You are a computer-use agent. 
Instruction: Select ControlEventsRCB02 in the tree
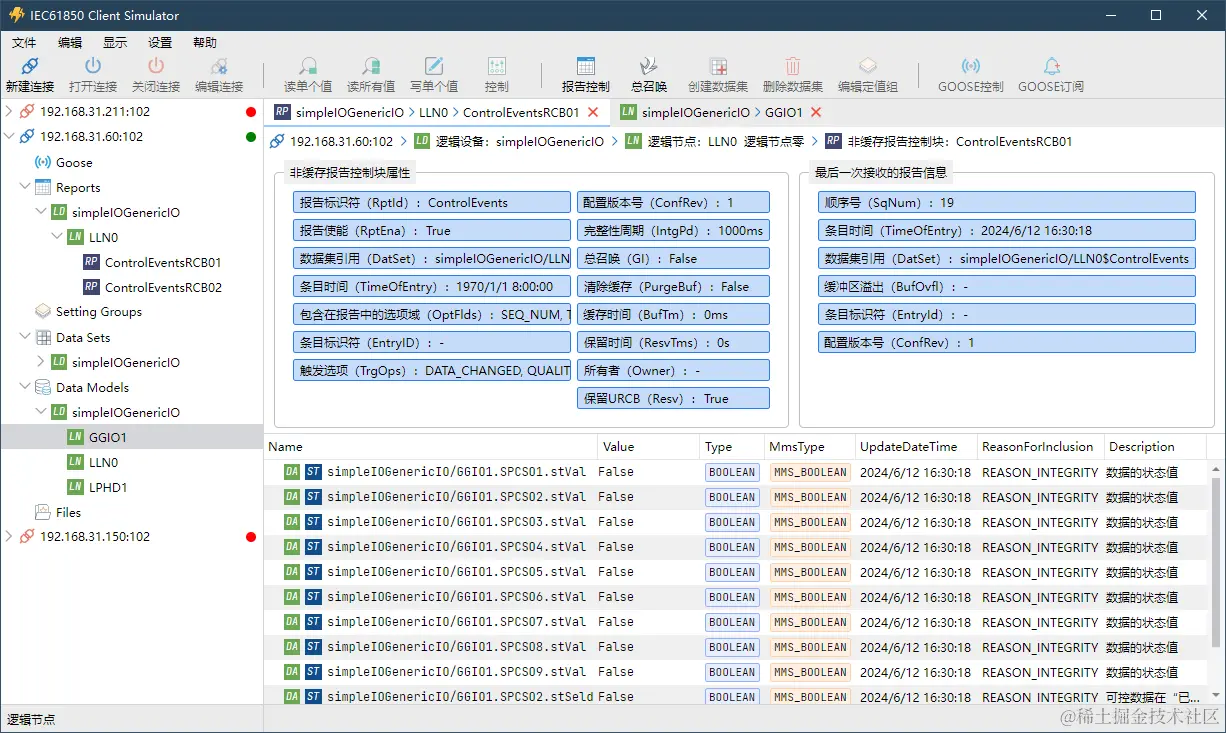coord(163,287)
